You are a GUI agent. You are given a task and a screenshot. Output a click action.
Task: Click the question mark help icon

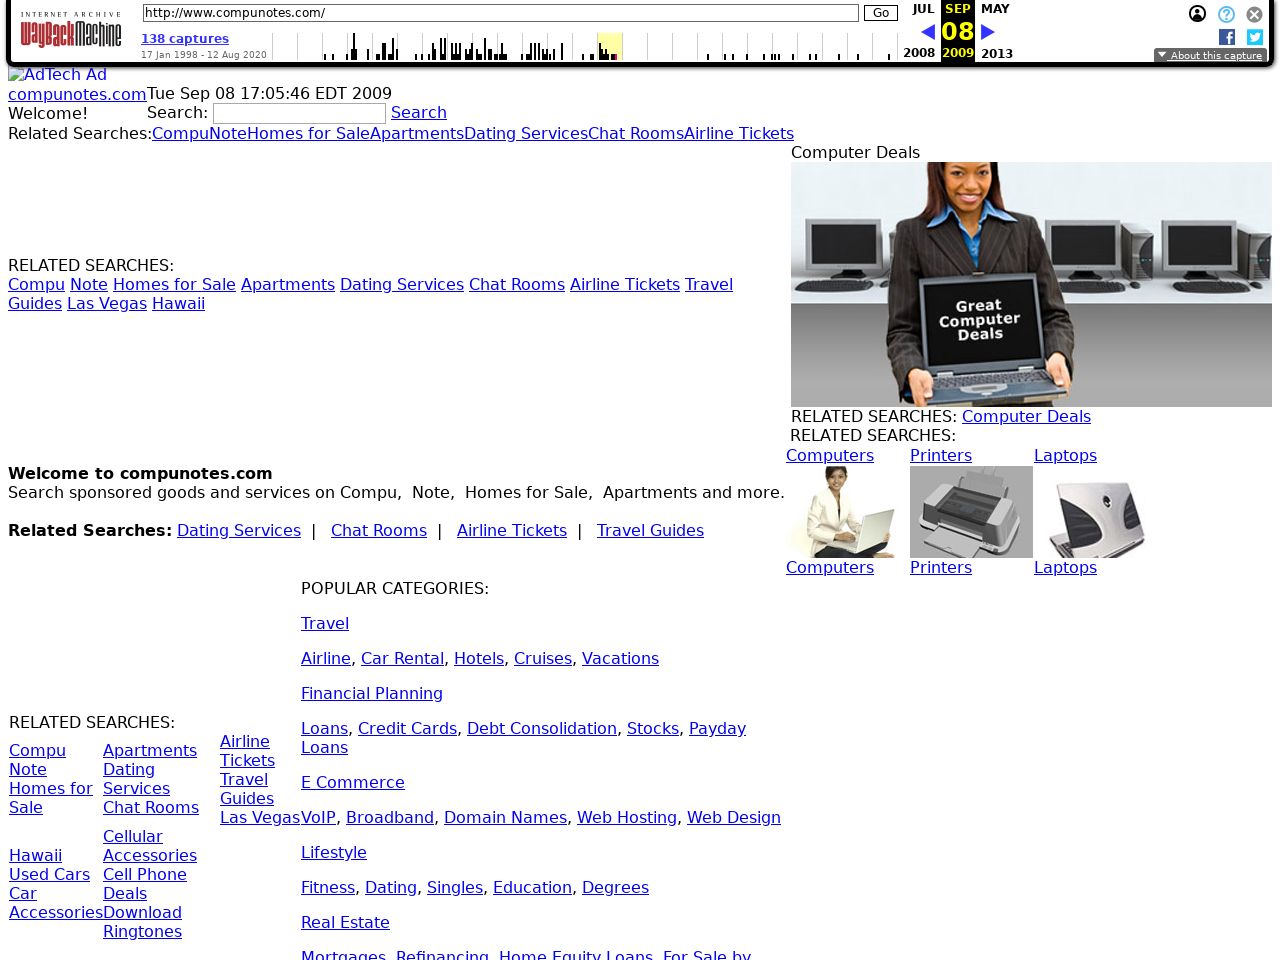coord(1226,14)
